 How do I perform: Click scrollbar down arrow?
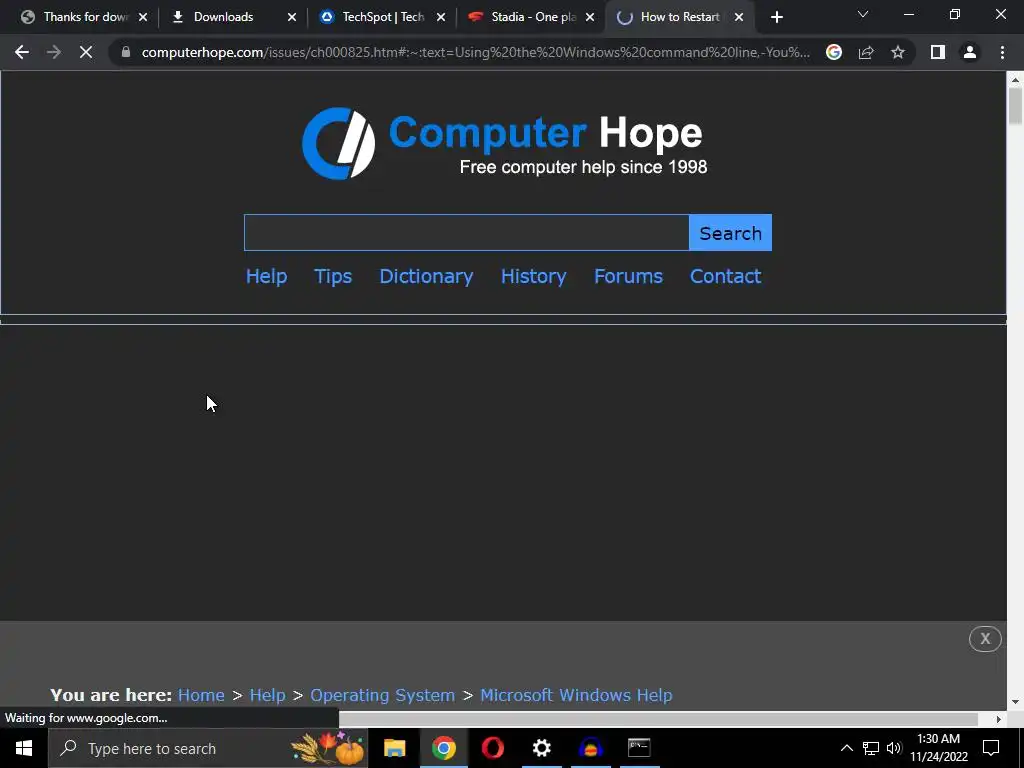pyautogui.click(x=1015, y=703)
